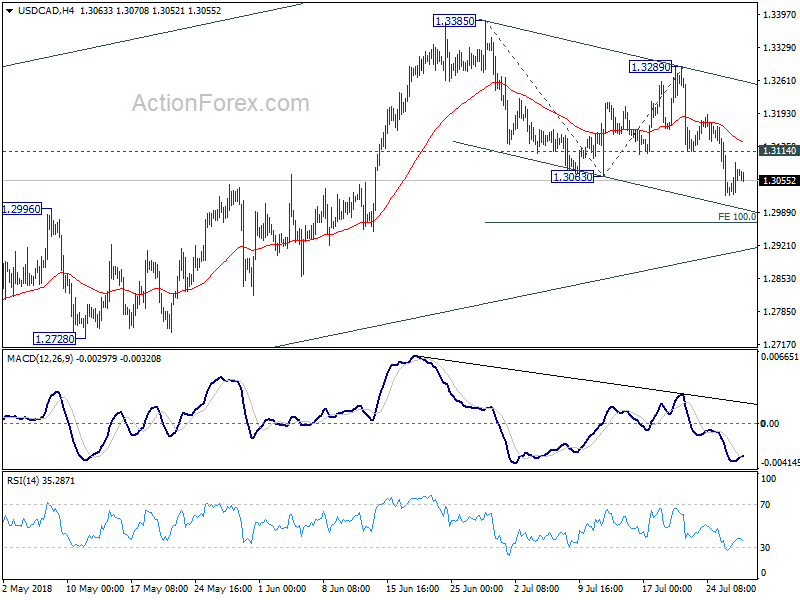Open the chart menu triangle beside USDCAD,H4
The width and height of the screenshot is (800, 600).
click(9, 10)
